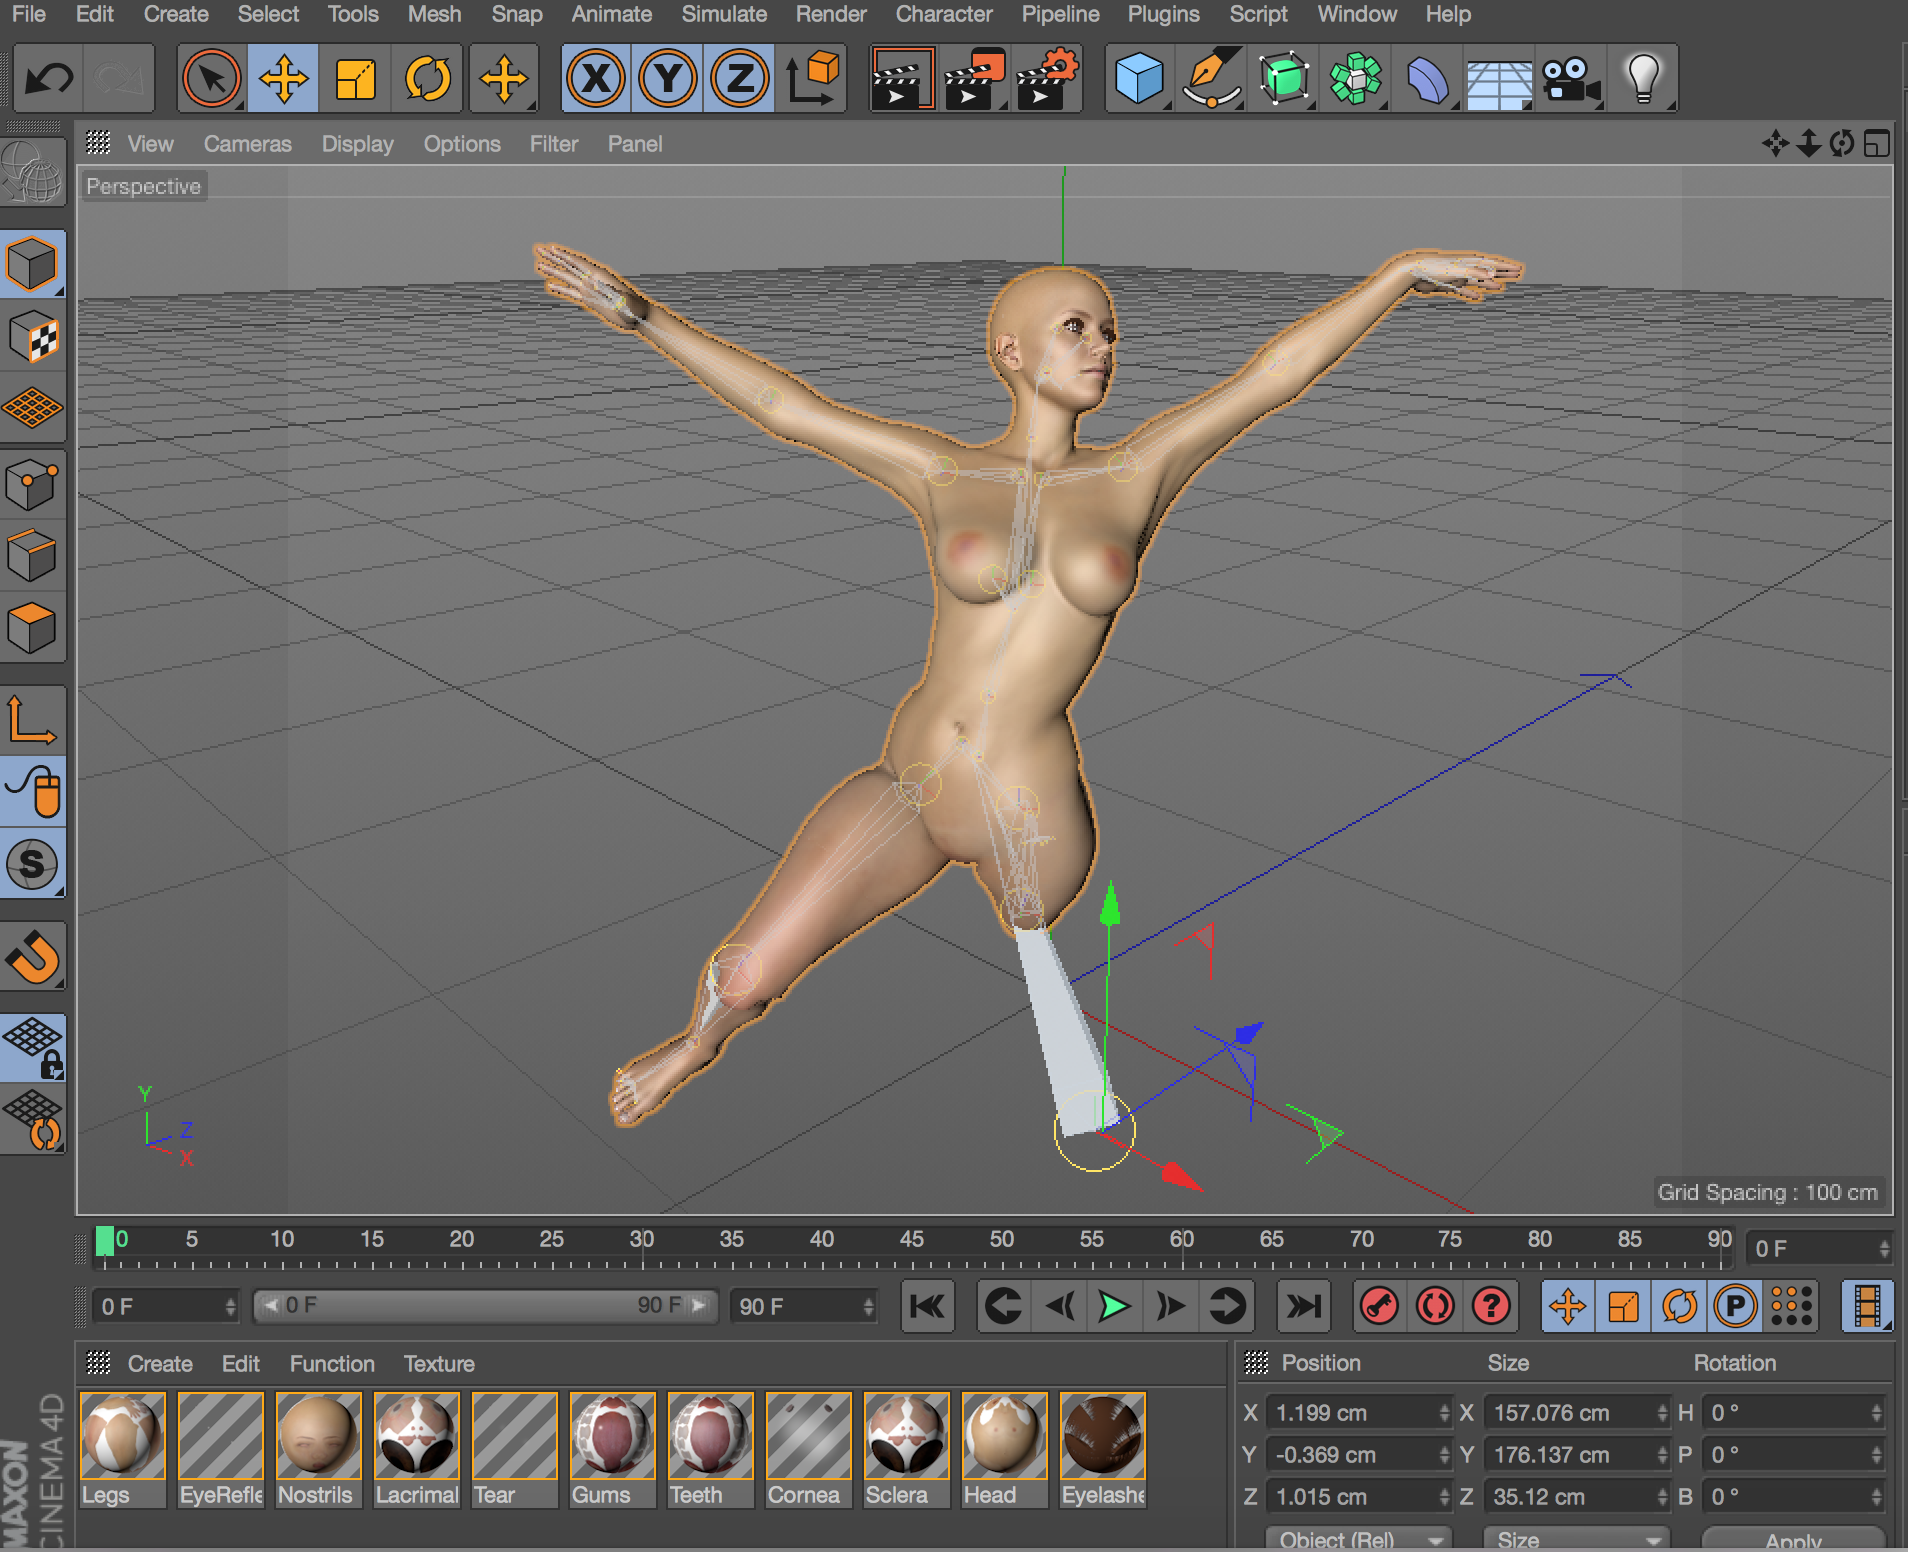Open the Simulate menu
The height and width of the screenshot is (1552, 1908).
[724, 14]
